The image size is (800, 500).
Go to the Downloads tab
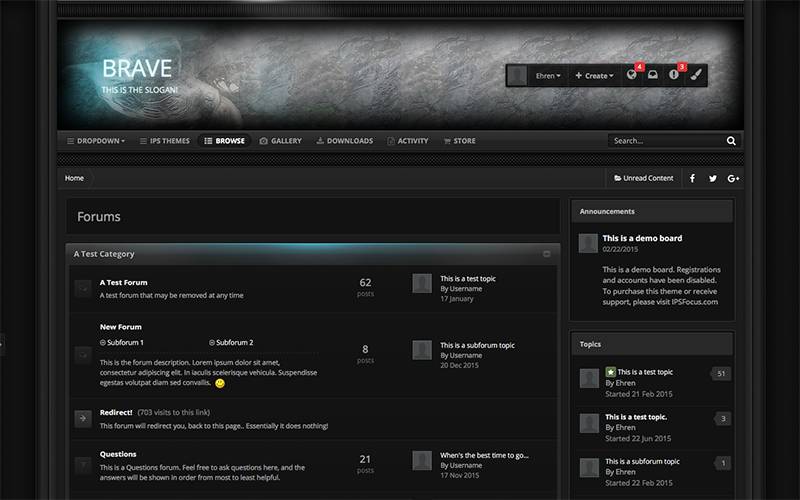coord(344,141)
